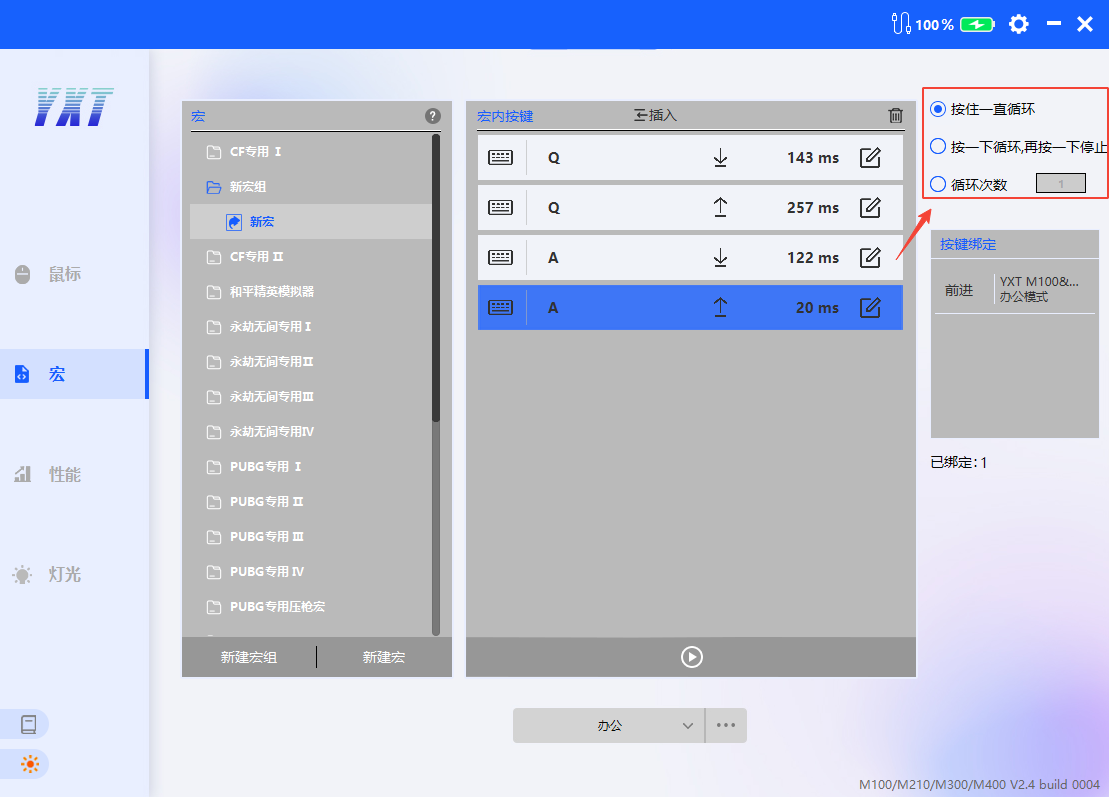The image size is (1109, 797).
Task: Click the keyboard icon of Q 257 ms row
Action: 500,208
